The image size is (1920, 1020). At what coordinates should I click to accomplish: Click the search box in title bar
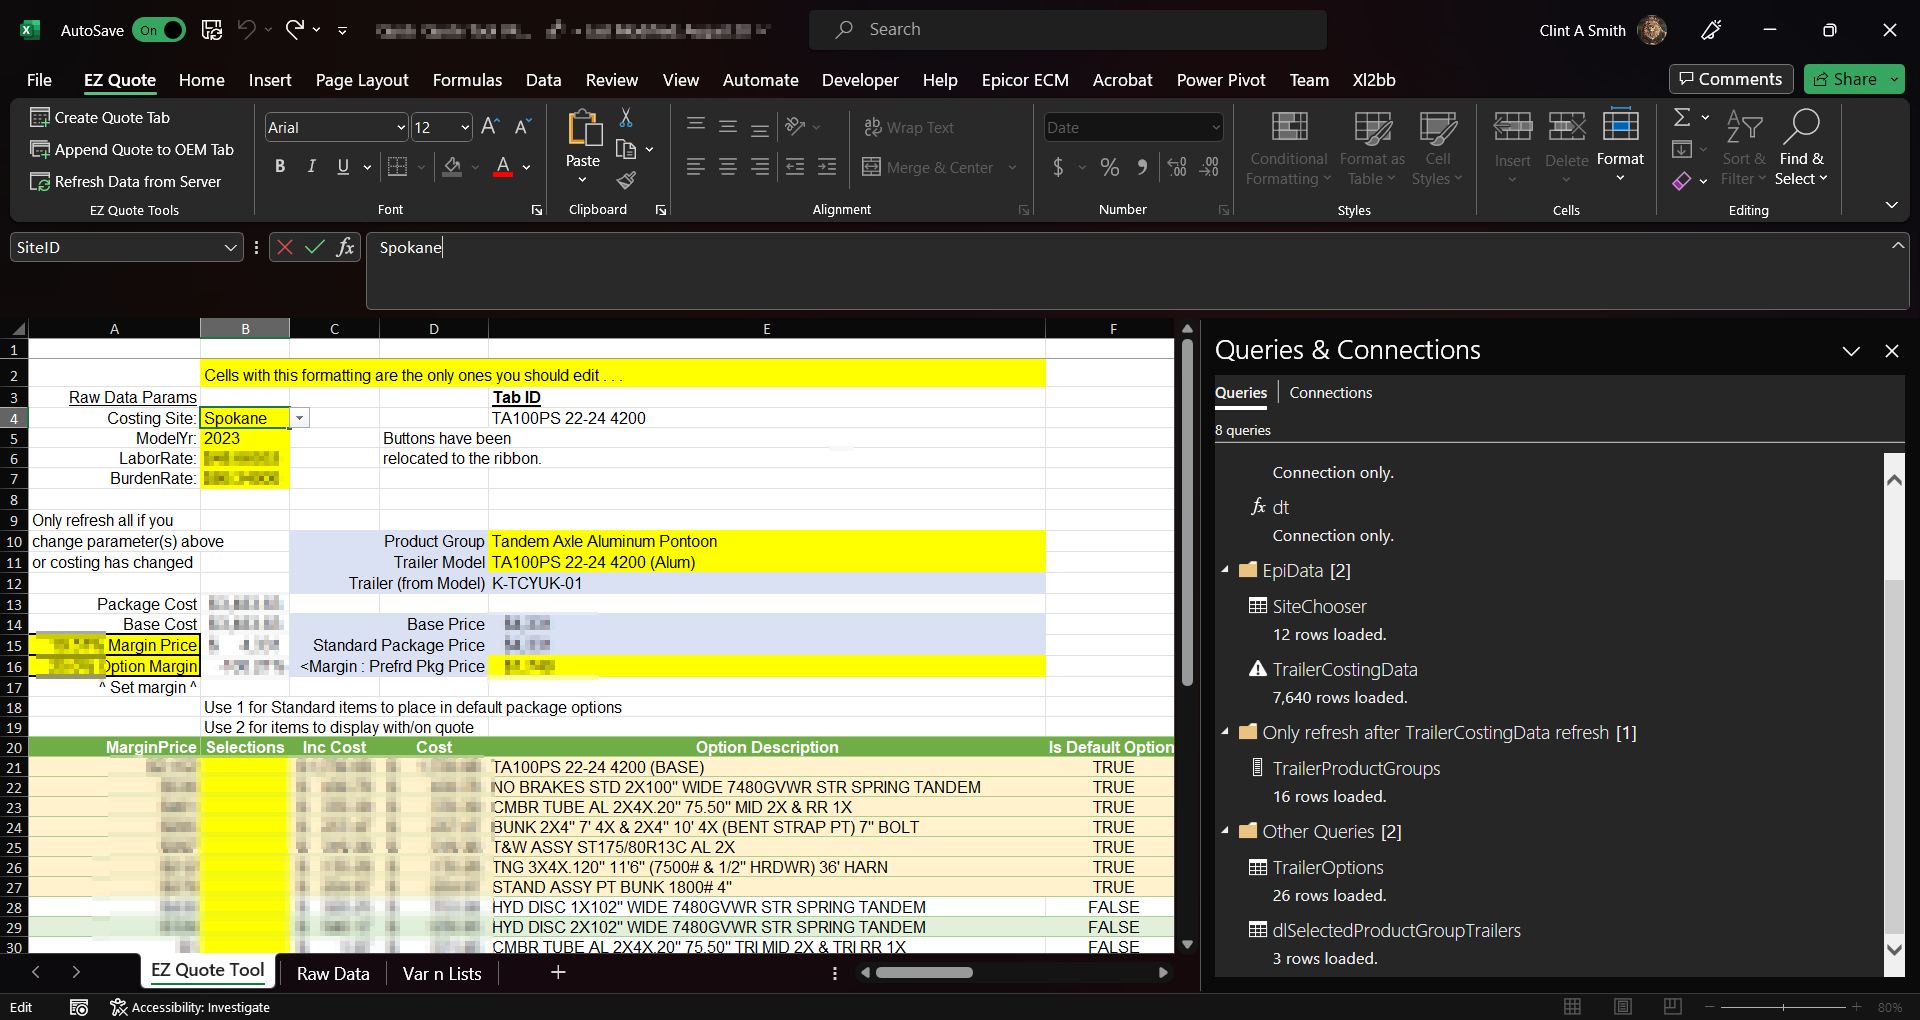pyautogui.click(x=1067, y=30)
